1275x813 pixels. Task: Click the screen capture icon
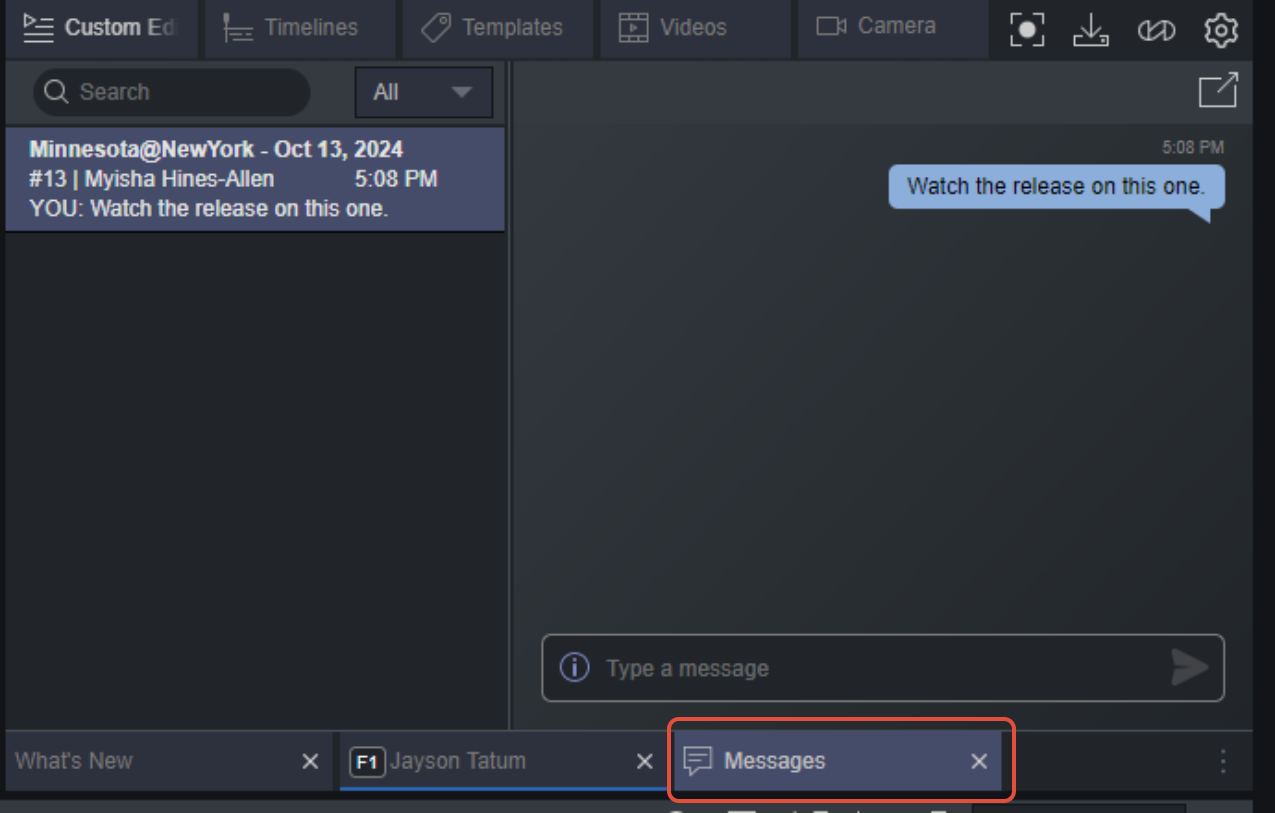[1027, 30]
